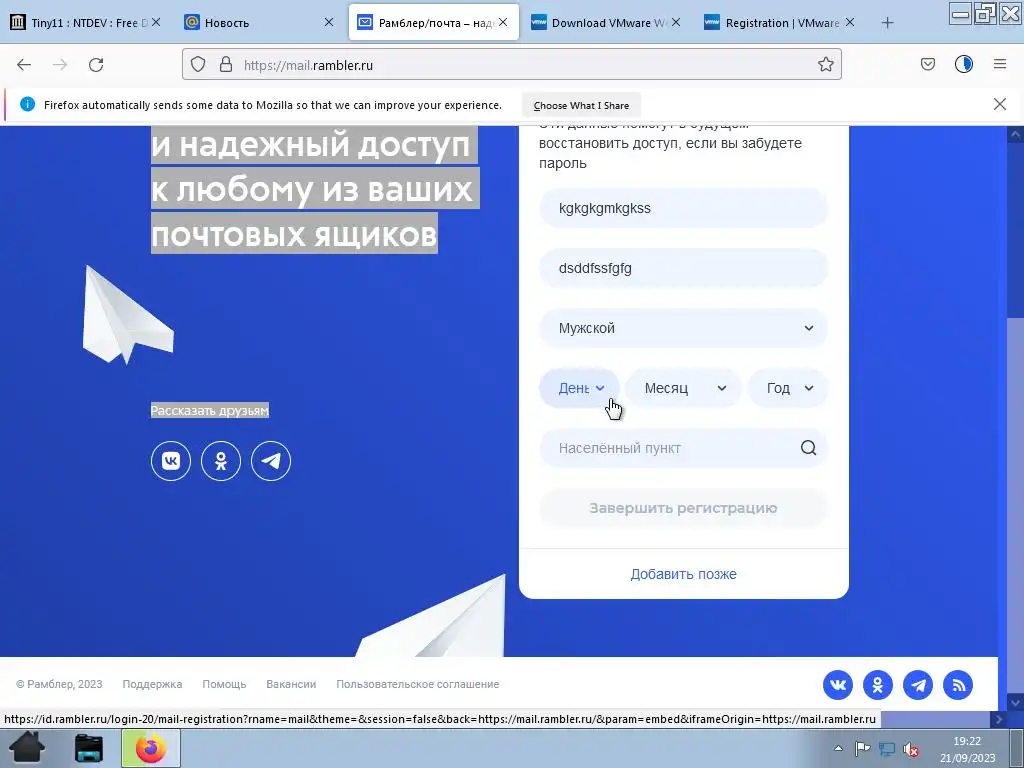
Task: Open the Год year dropdown
Action: coord(788,388)
